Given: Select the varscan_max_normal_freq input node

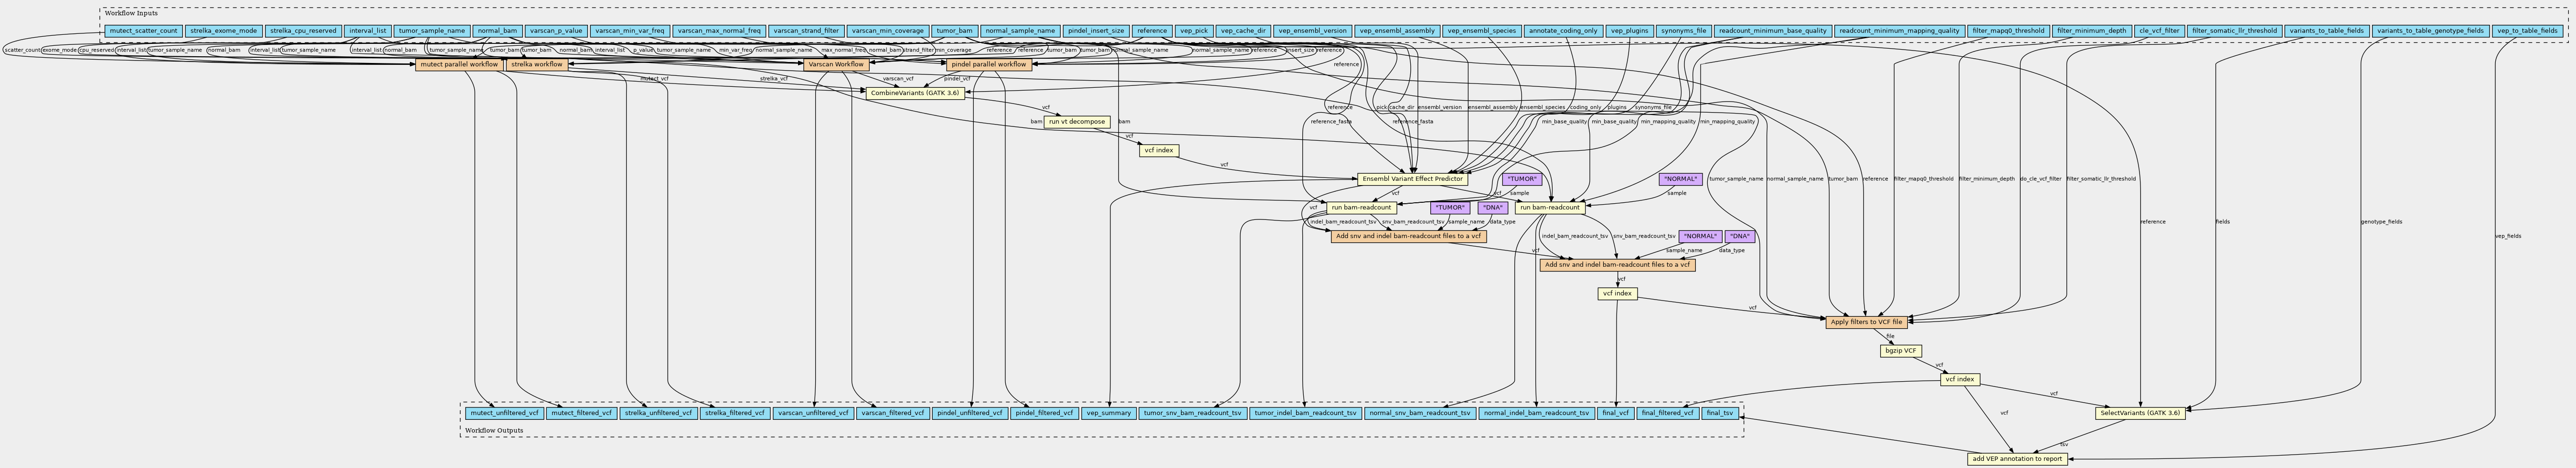Looking at the screenshot, I should [719, 31].
